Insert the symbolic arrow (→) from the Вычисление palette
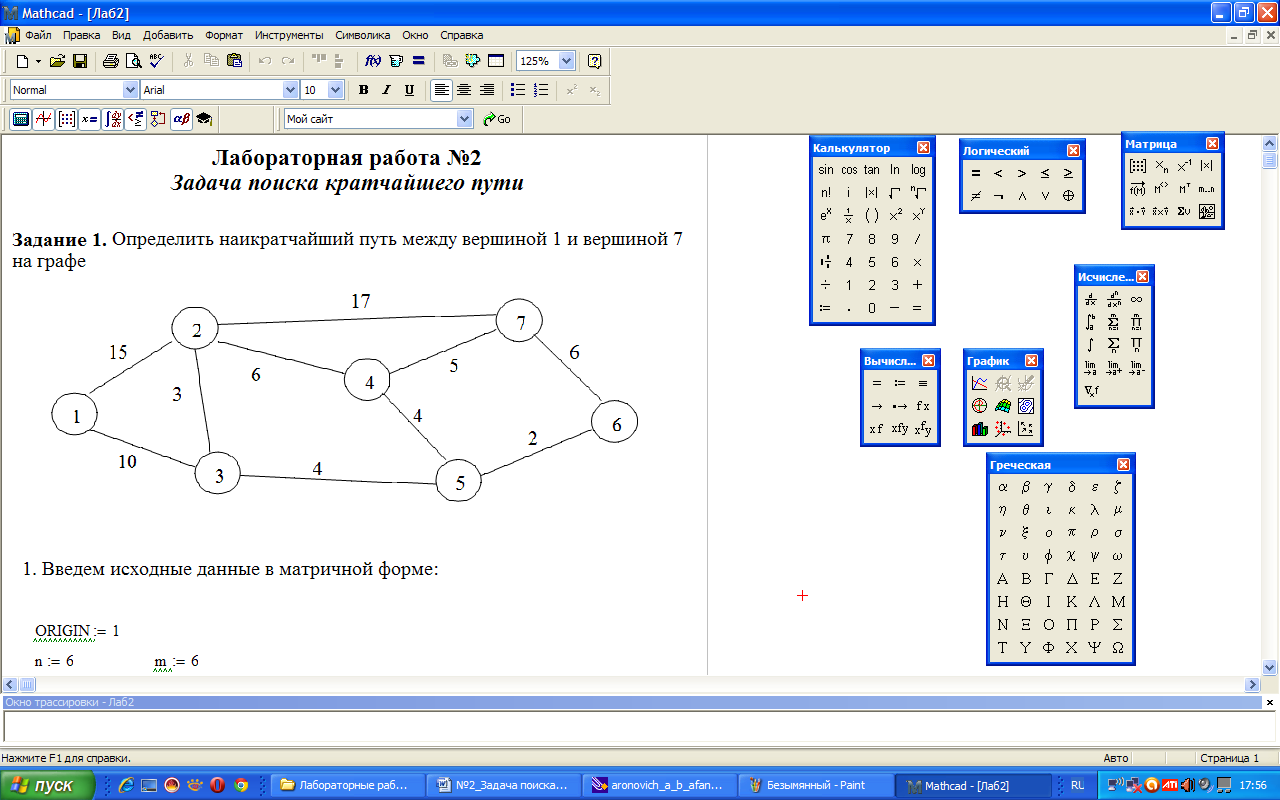 click(x=876, y=406)
